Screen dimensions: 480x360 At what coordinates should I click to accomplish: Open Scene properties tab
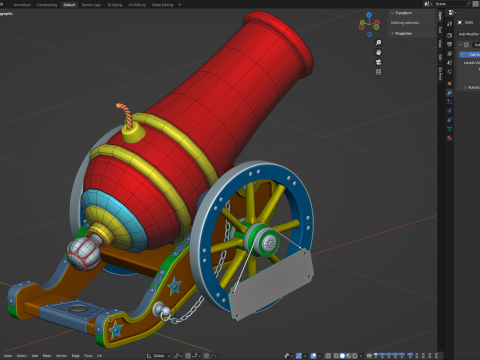pos(449,62)
